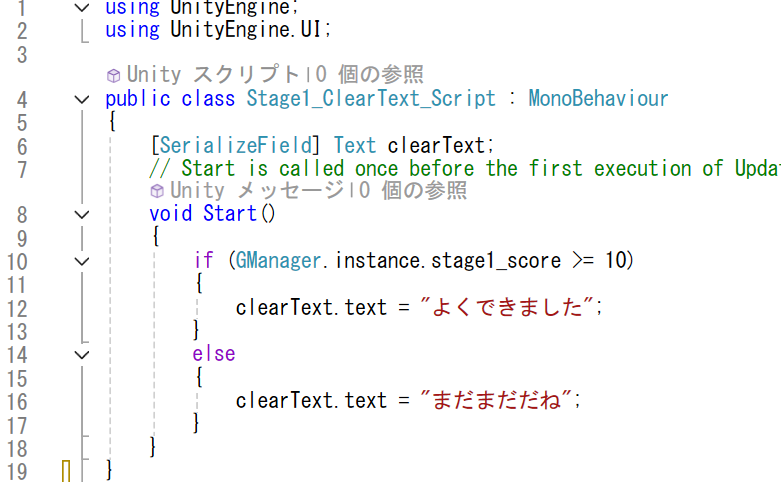Click line number 12 in the gutter
Screen dimensions: 781x482
[16, 309]
